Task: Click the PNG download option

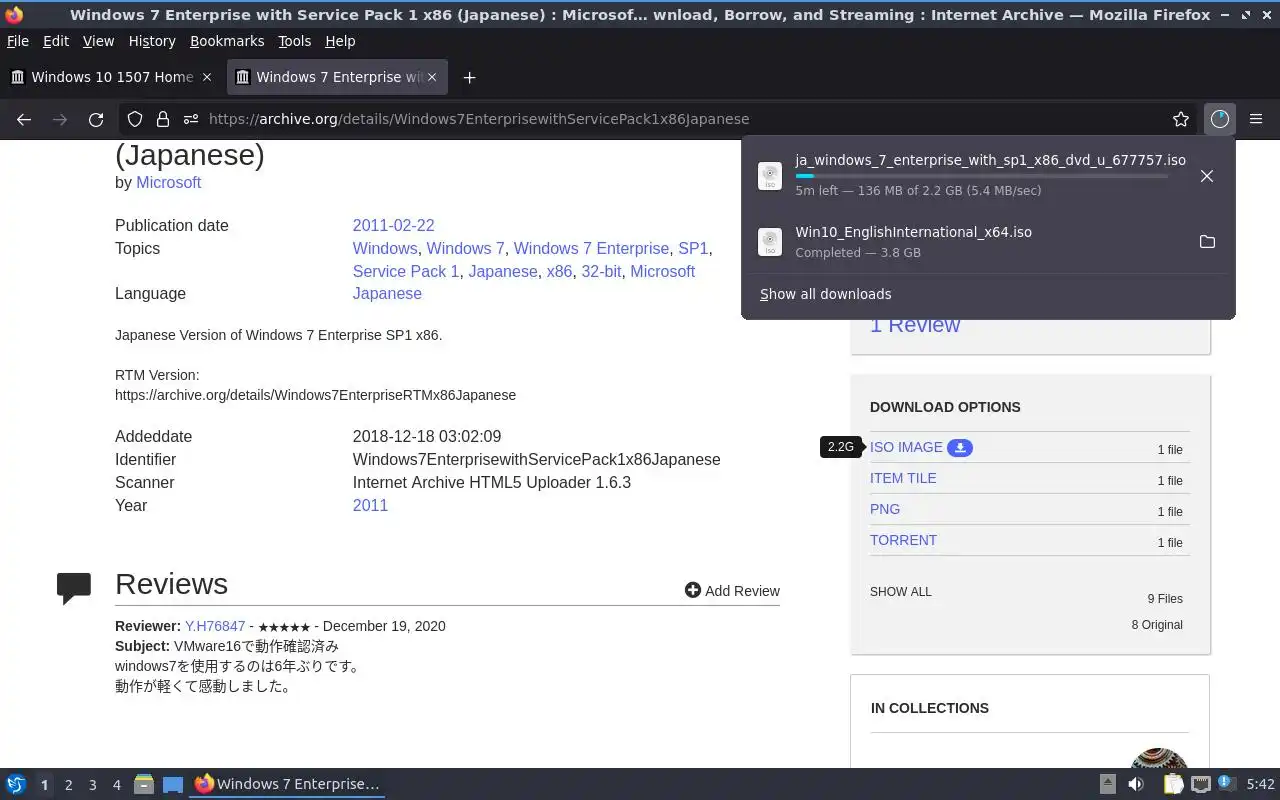Action: [885, 509]
